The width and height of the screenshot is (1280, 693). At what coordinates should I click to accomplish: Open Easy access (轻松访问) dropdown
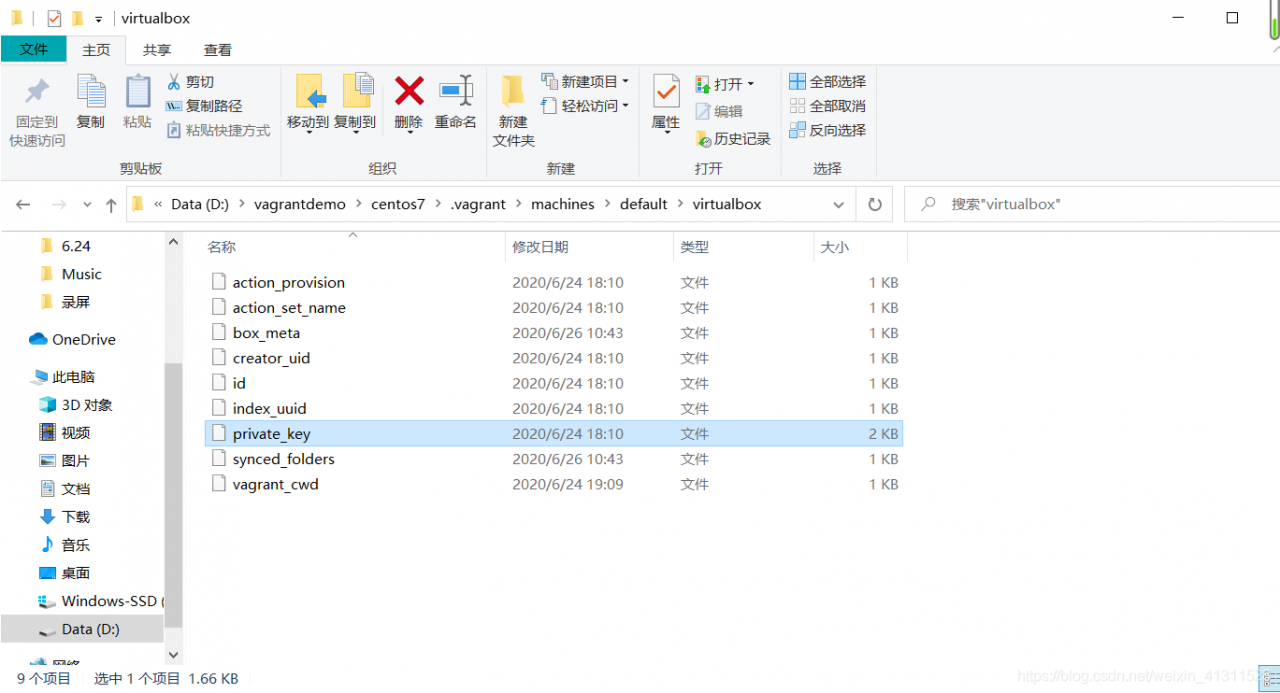[x=586, y=106]
